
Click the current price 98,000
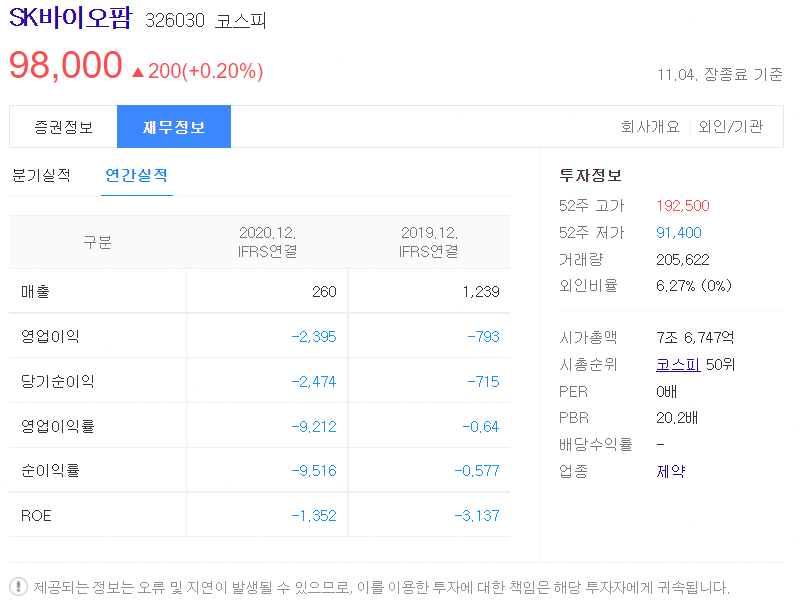point(66,66)
